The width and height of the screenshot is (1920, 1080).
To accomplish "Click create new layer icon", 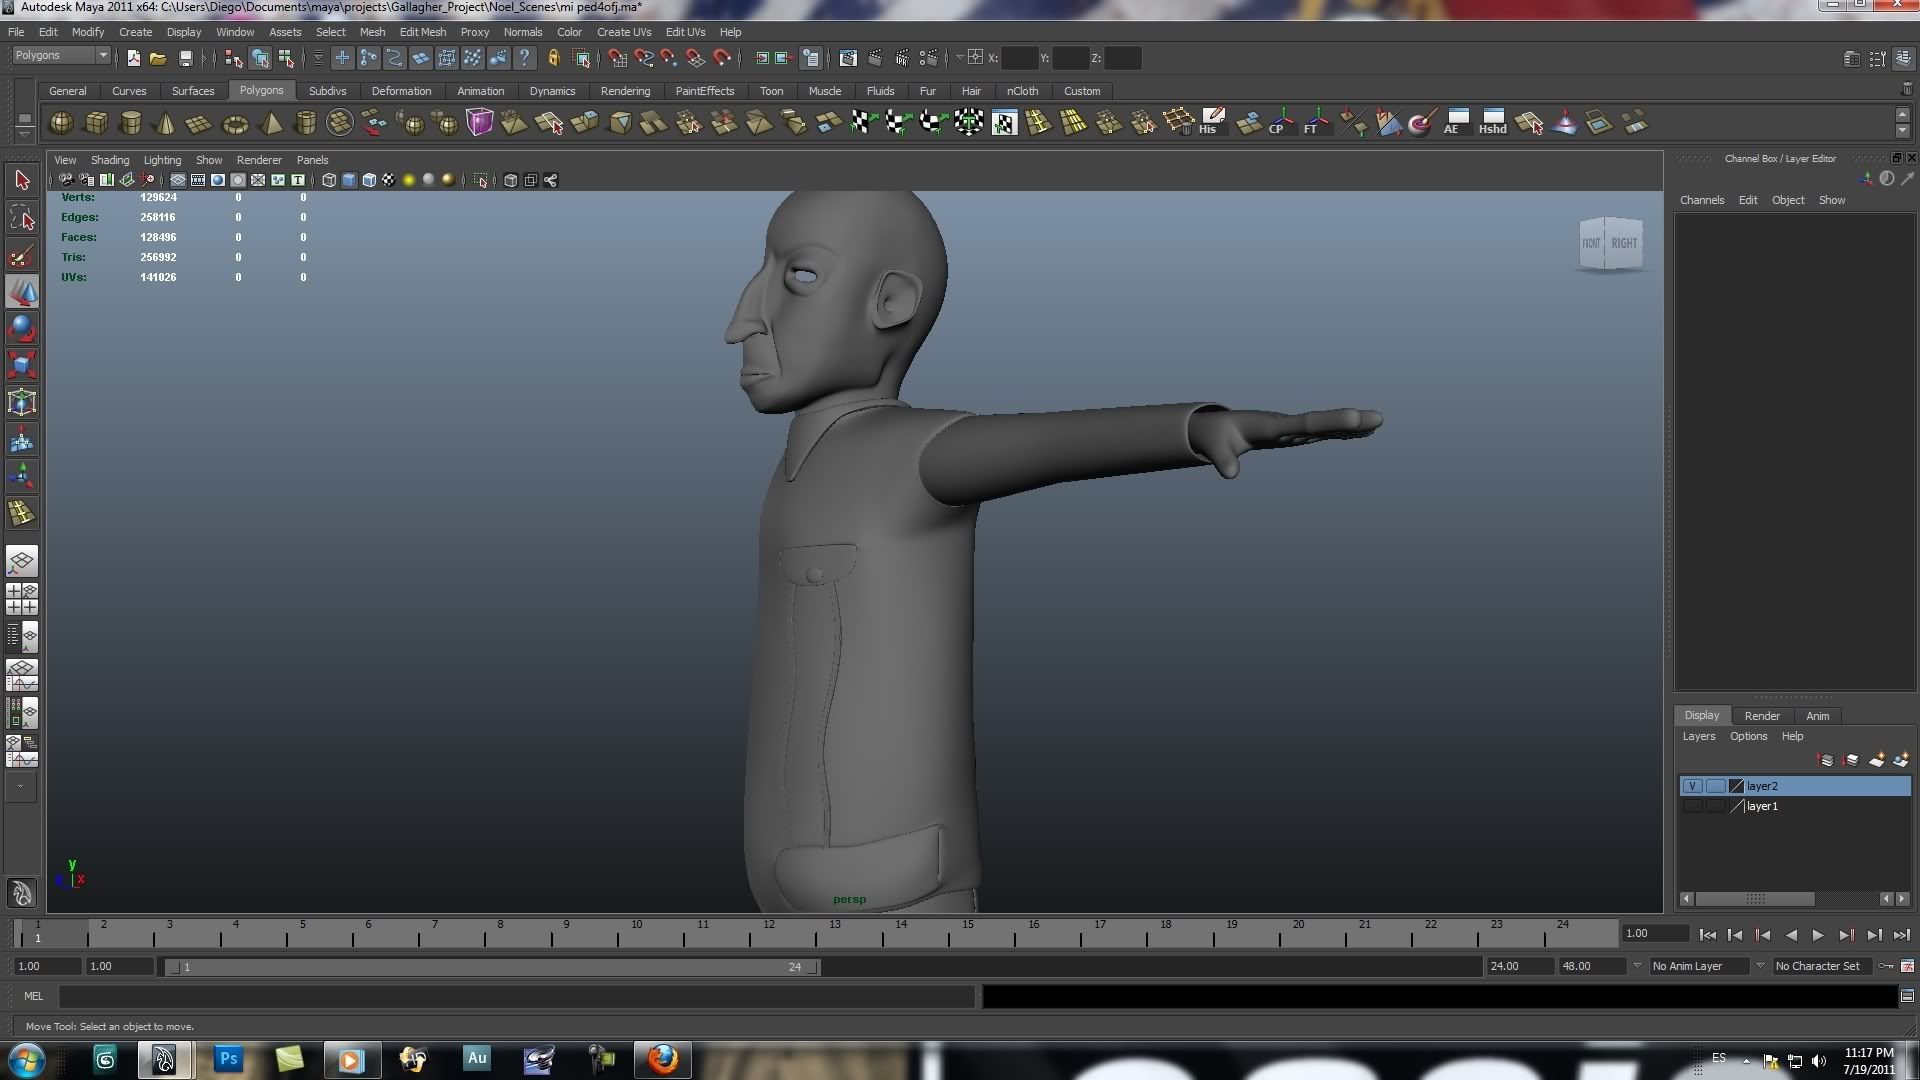I will (x=1877, y=760).
